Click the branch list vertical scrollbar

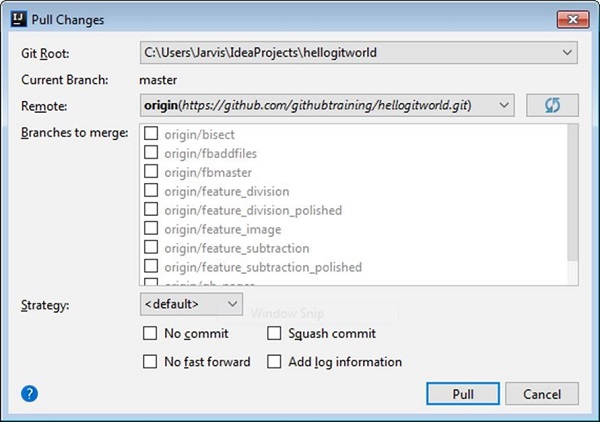572,190
